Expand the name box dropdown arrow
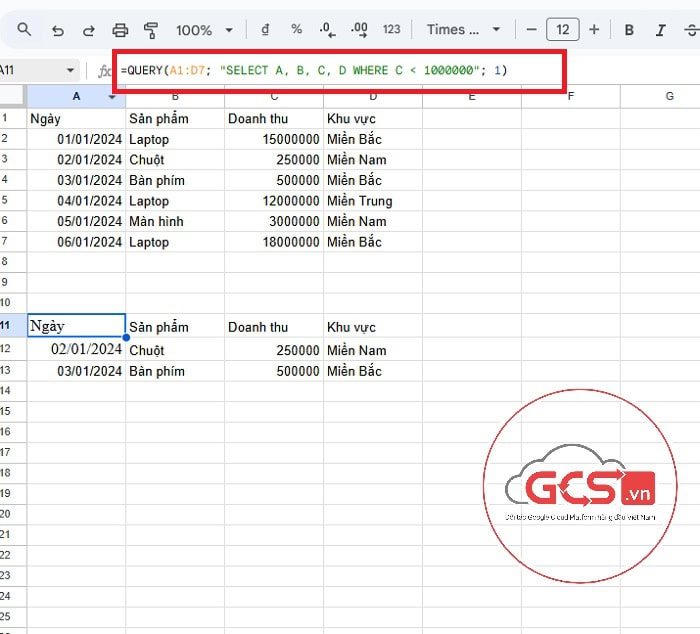Screen dimensions: 700x634 tap(70, 71)
